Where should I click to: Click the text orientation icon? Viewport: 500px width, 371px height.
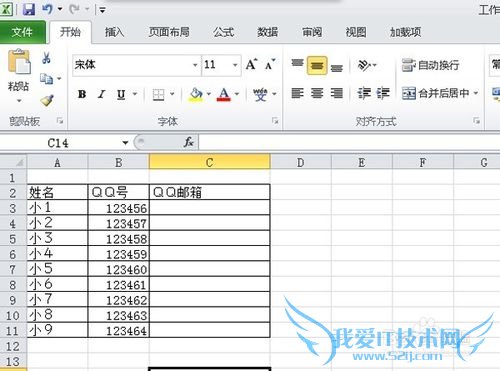pos(364,65)
